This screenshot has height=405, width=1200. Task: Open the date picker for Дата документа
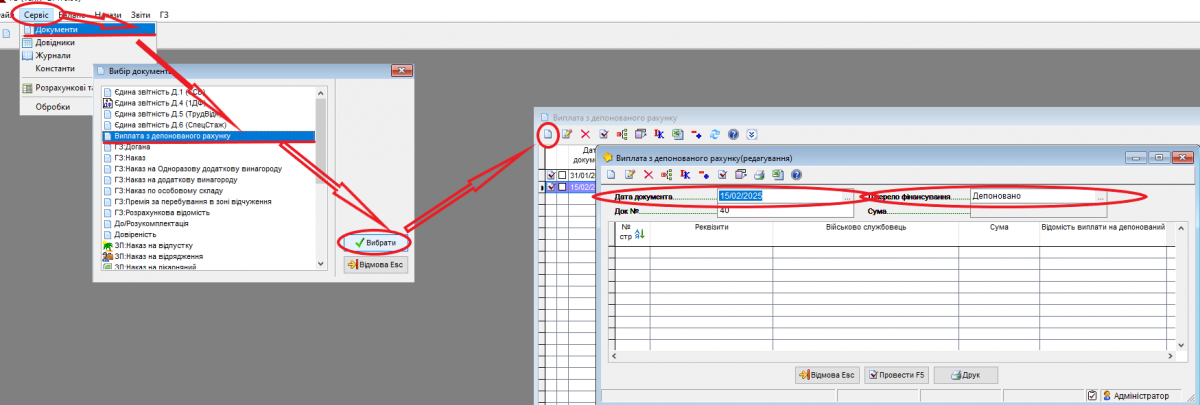point(847,197)
